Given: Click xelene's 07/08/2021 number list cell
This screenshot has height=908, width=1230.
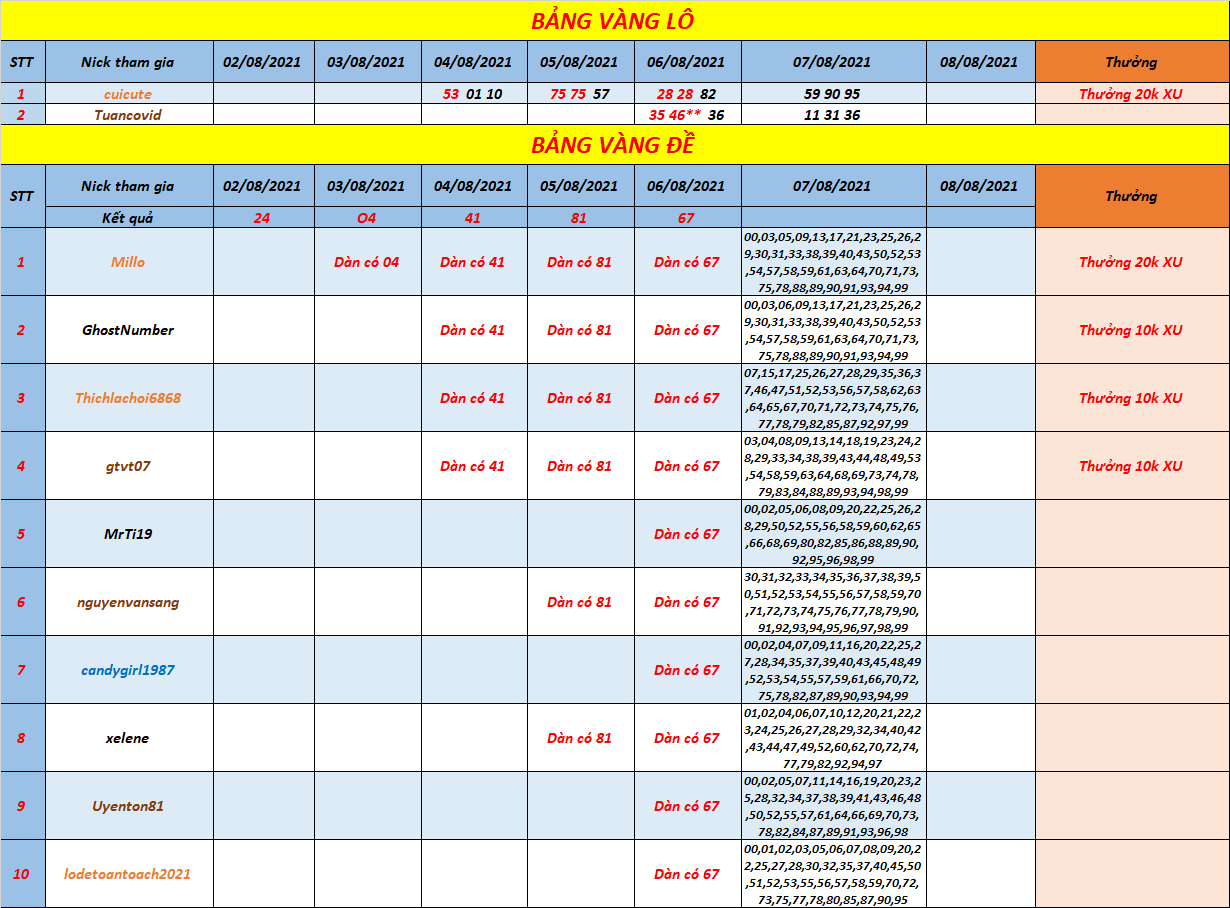Looking at the screenshot, I should point(833,738).
